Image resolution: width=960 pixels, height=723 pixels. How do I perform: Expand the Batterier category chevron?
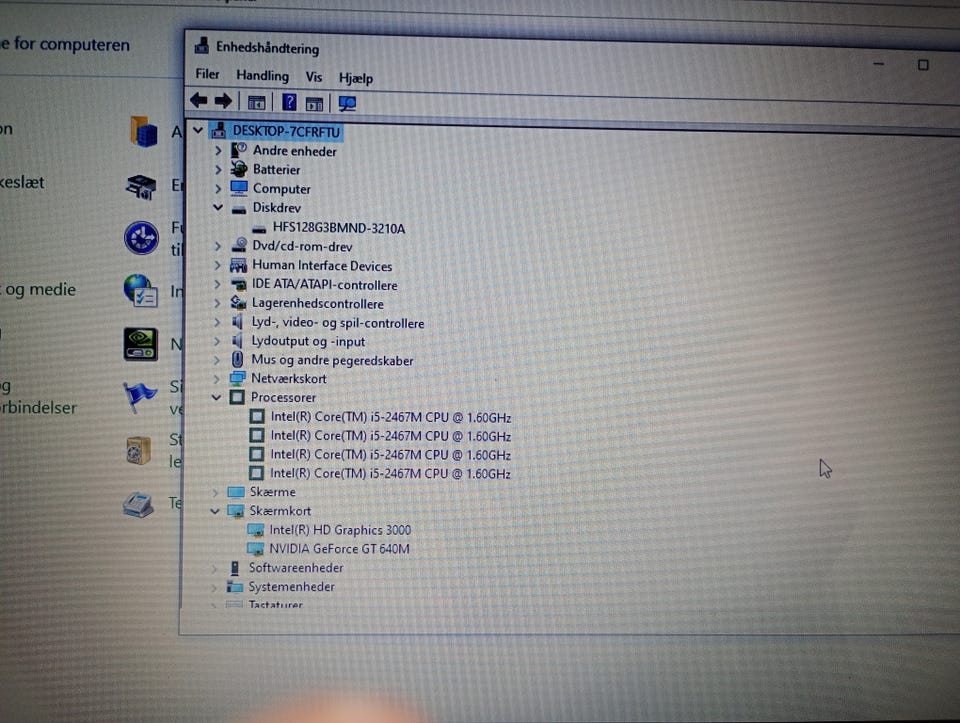[218, 170]
